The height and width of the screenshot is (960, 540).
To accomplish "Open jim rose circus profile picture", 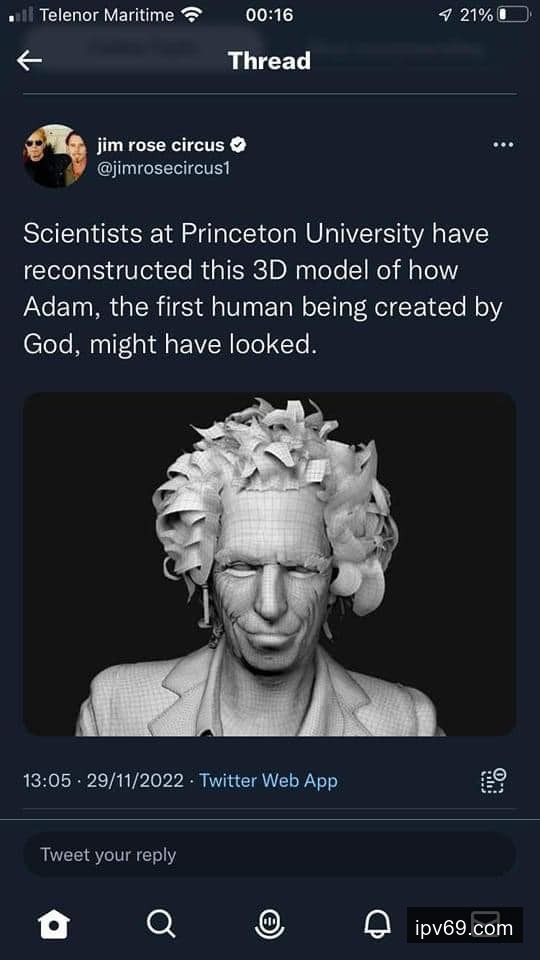I will tap(55, 156).
